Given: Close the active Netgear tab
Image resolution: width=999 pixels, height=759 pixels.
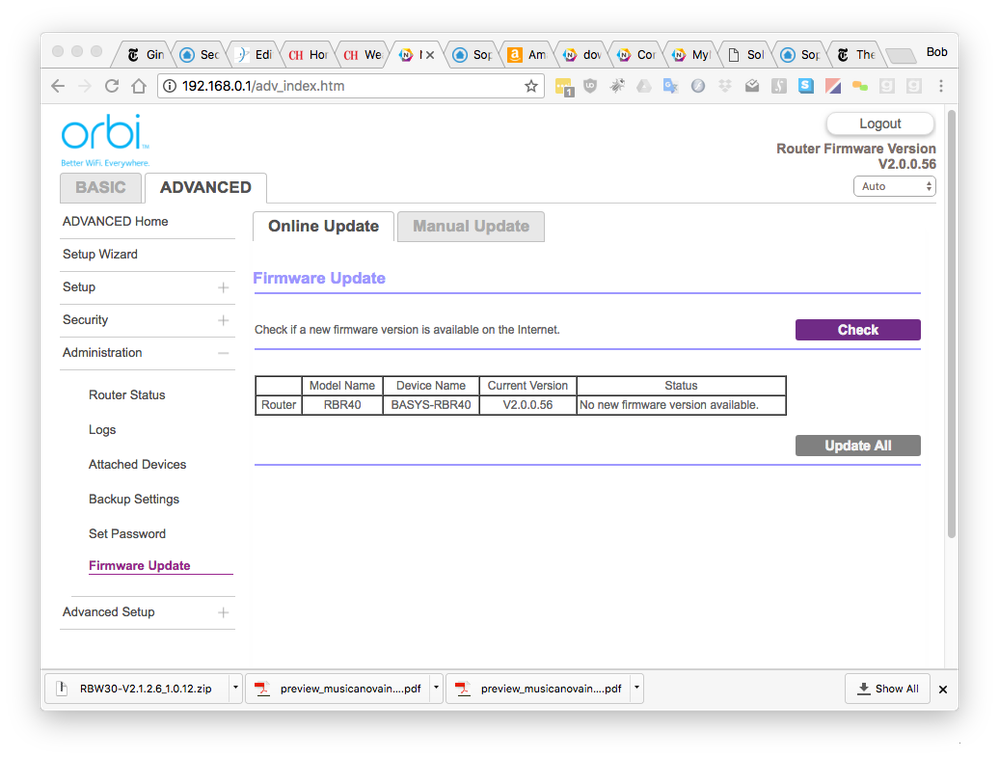Looking at the screenshot, I should click(431, 55).
